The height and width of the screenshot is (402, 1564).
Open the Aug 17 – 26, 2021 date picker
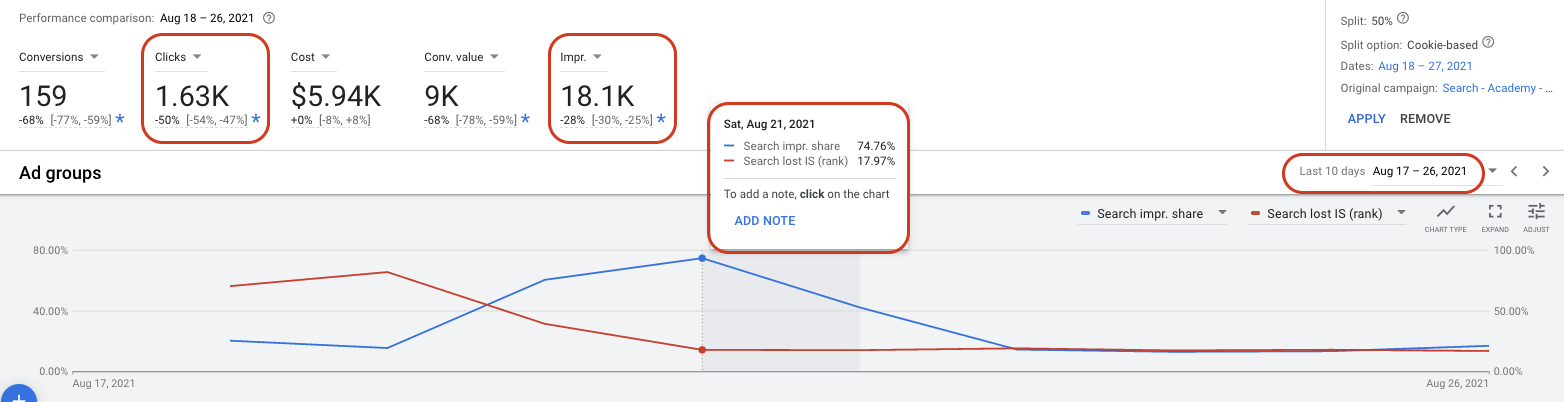tap(1420, 171)
